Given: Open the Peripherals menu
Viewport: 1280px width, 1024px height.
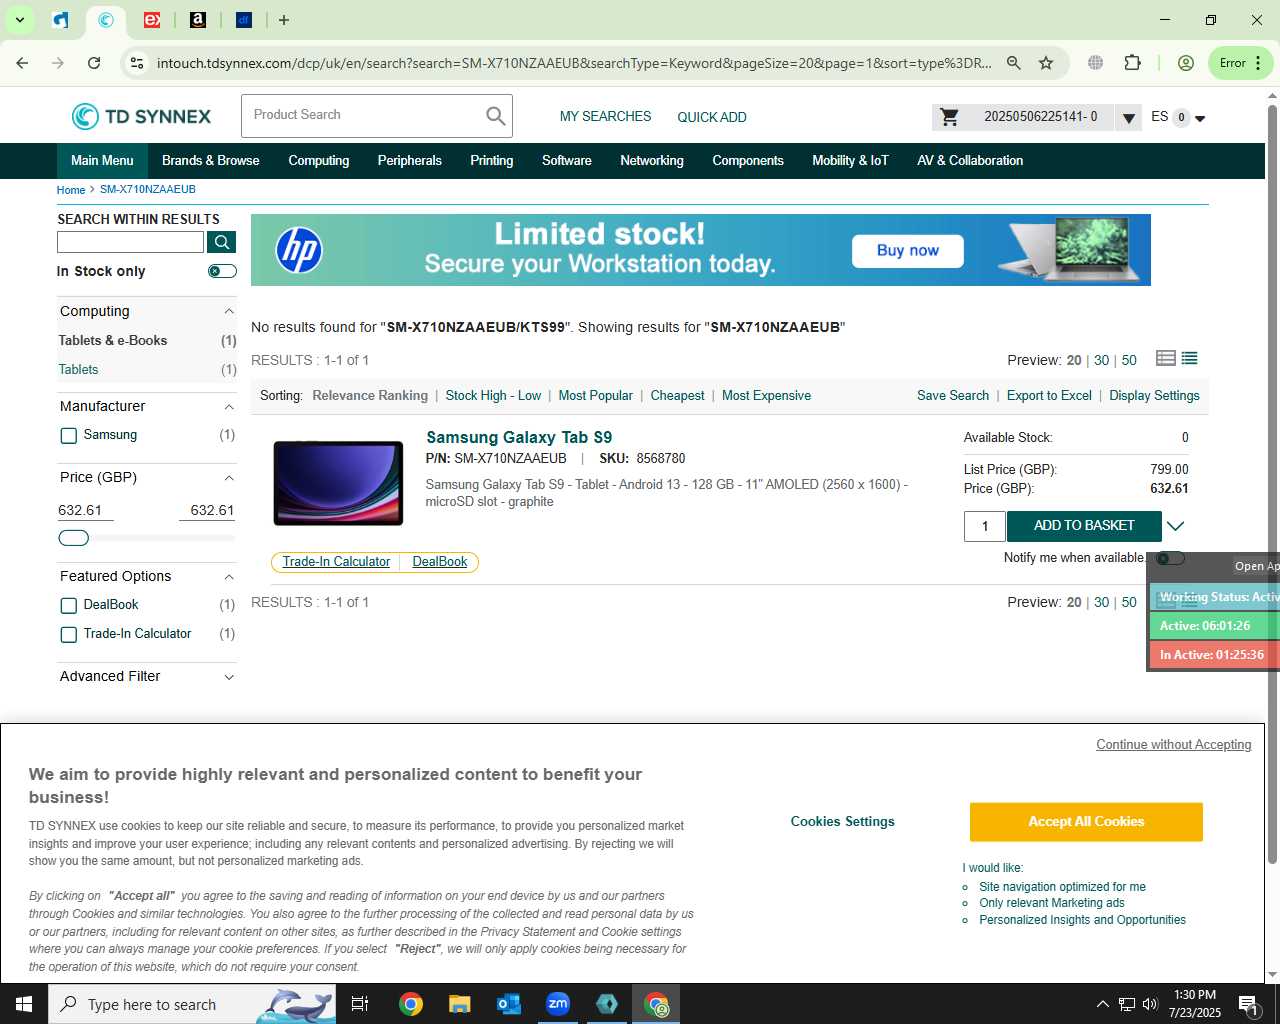Looking at the screenshot, I should coord(409,160).
